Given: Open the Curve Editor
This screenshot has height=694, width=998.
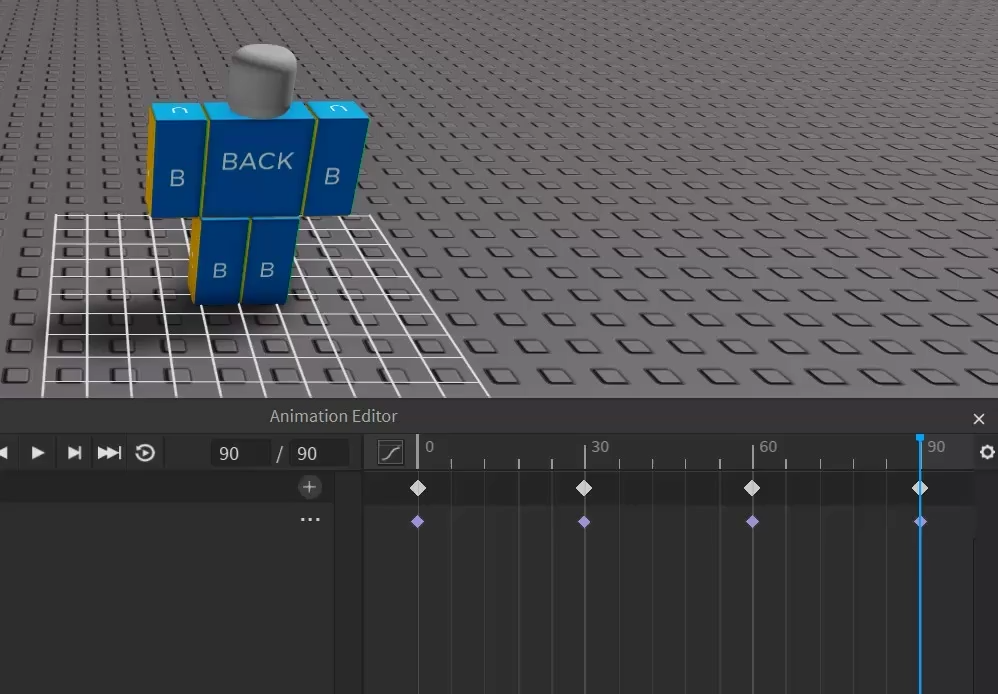Looking at the screenshot, I should (389, 452).
